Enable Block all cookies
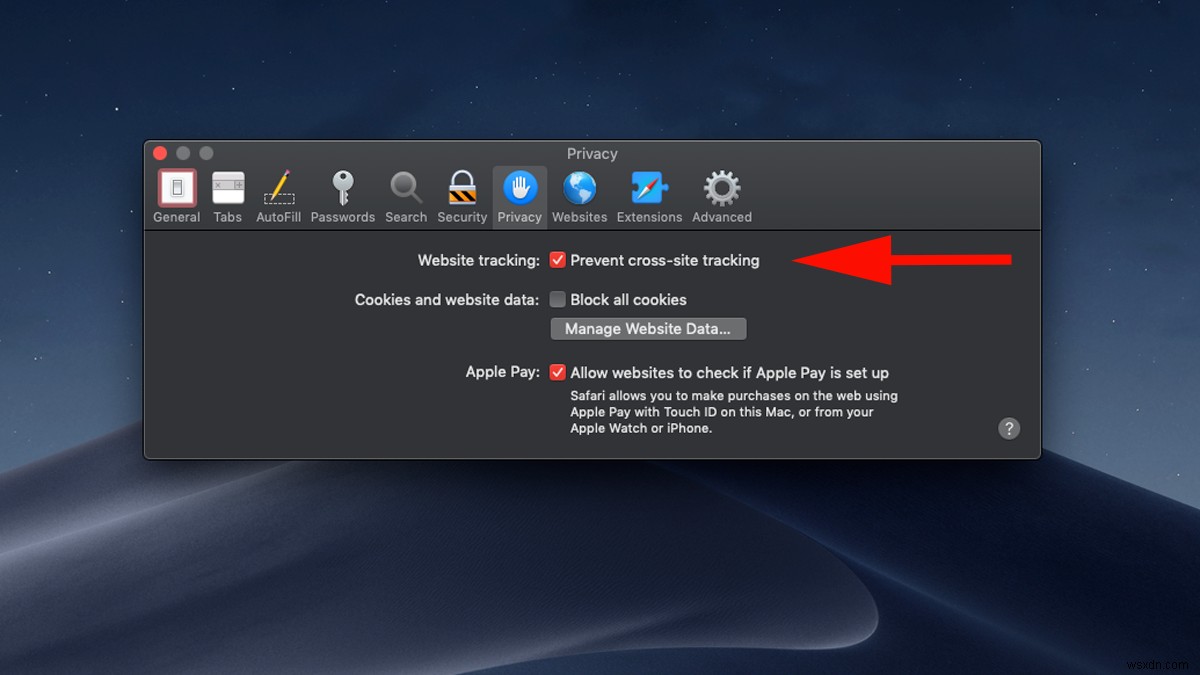The width and height of the screenshot is (1200, 675). 558,299
